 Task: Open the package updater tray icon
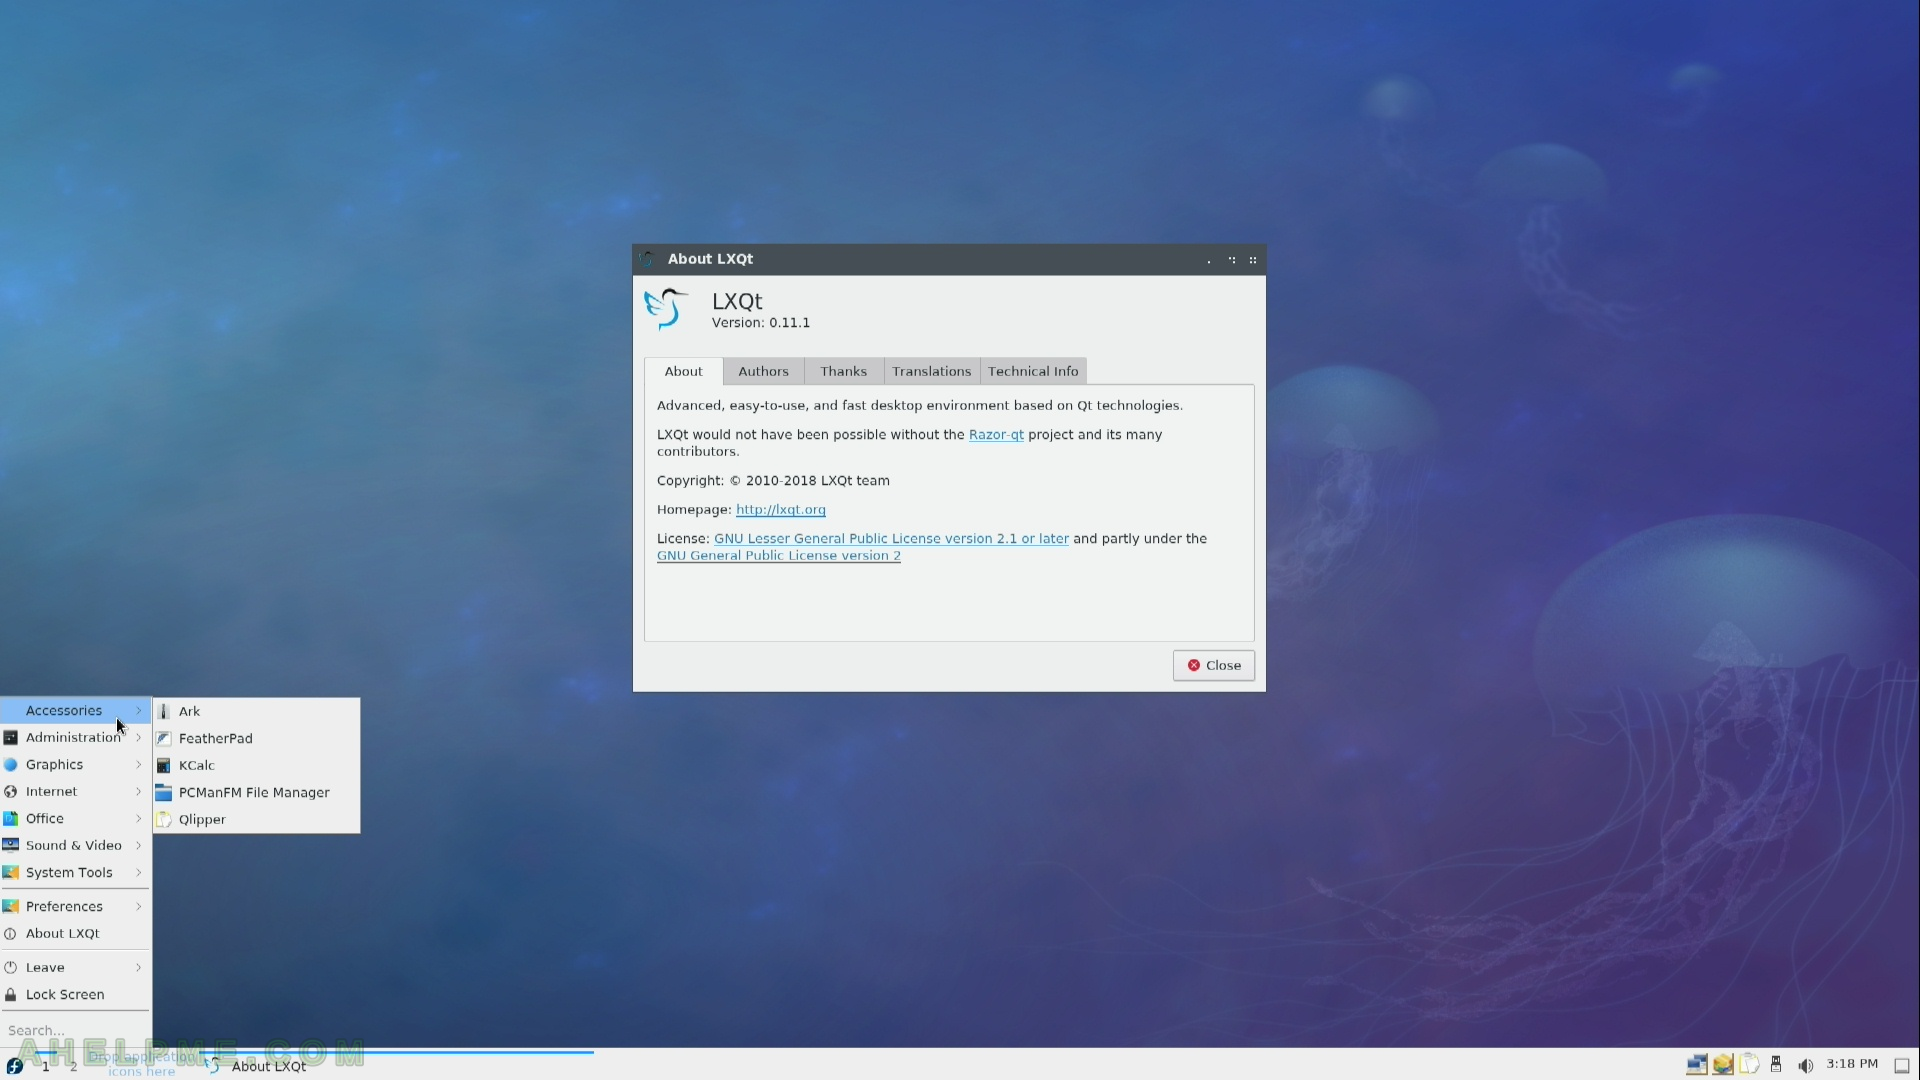point(1723,1065)
